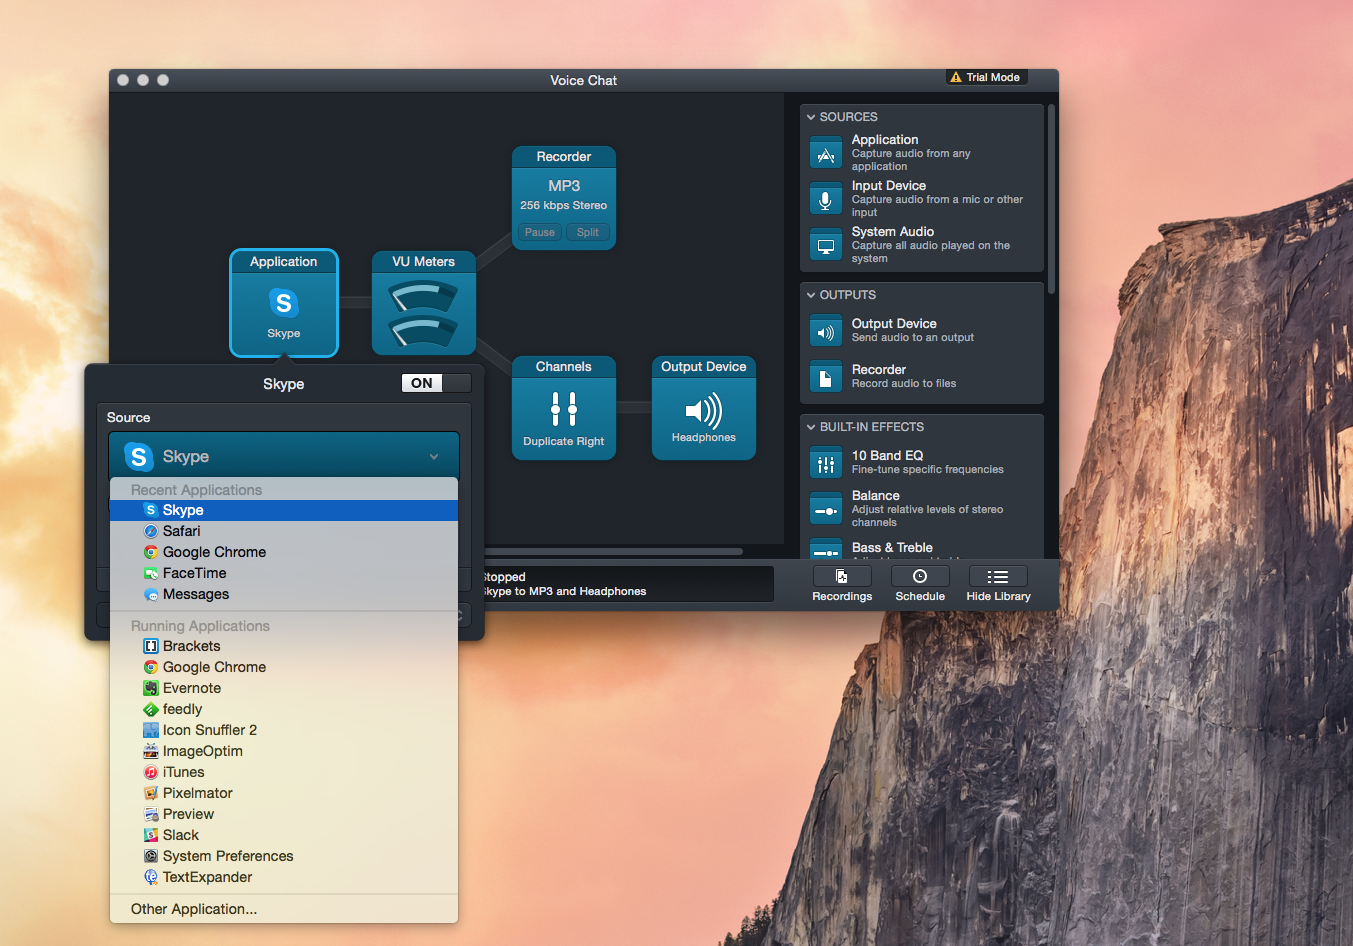Click the Recorder file icon in library
The height and width of the screenshot is (946, 1353).
(826, 377)
